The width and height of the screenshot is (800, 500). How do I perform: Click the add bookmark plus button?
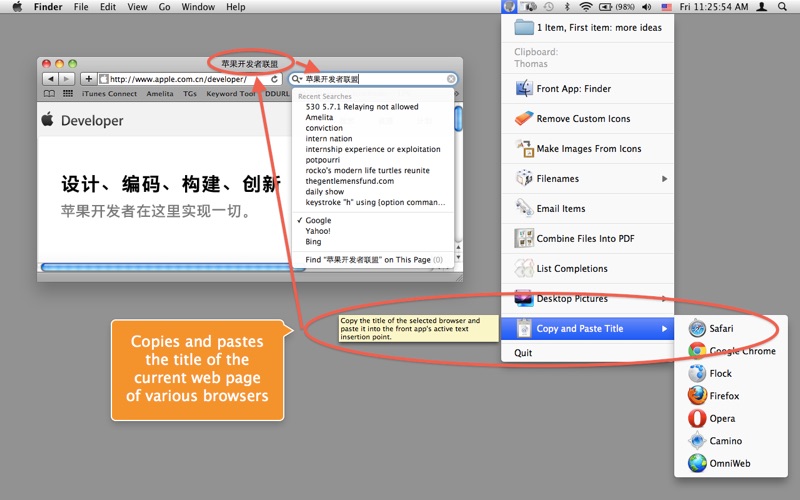coord(88,79)
